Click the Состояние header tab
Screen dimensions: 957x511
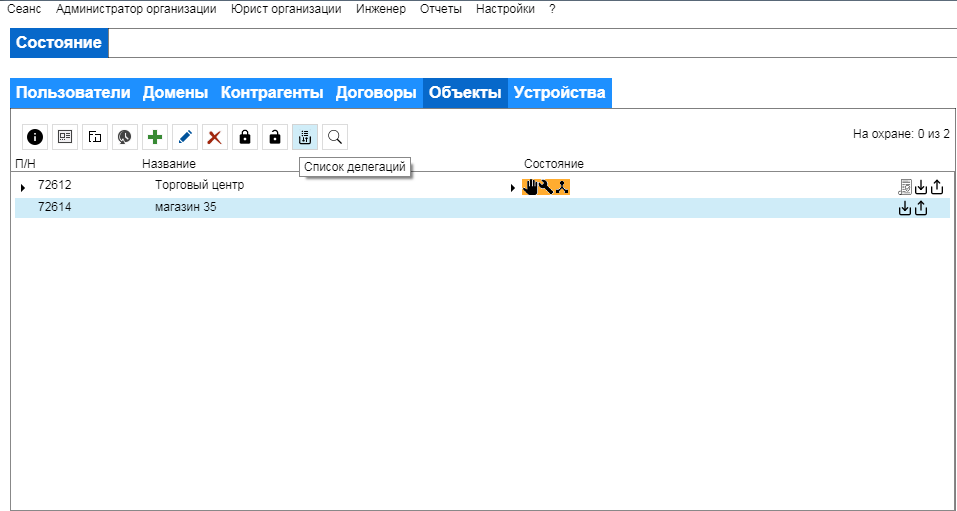point(59,43)
